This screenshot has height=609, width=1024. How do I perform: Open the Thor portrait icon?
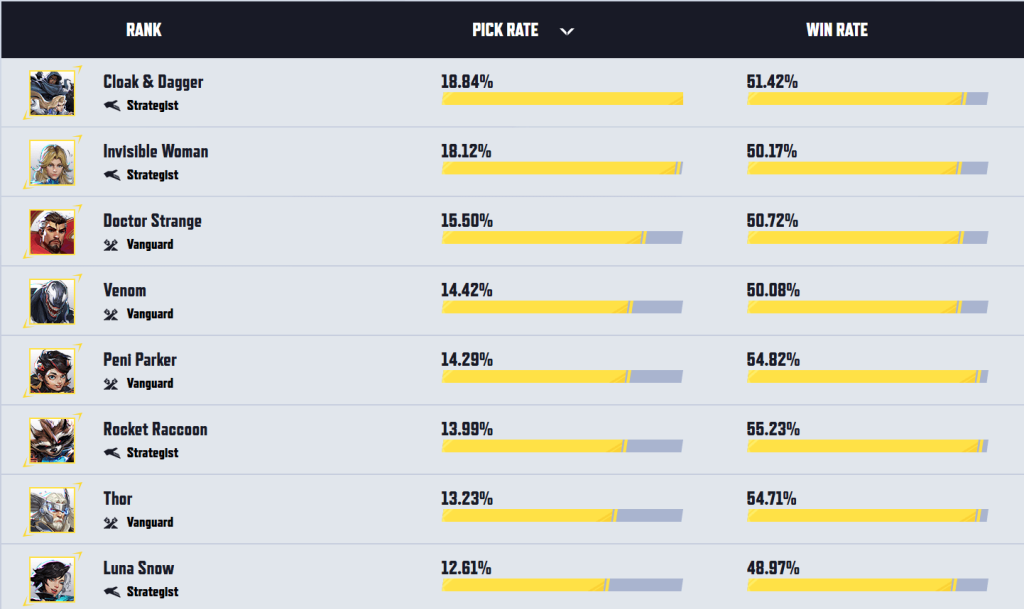pos(52,510)
